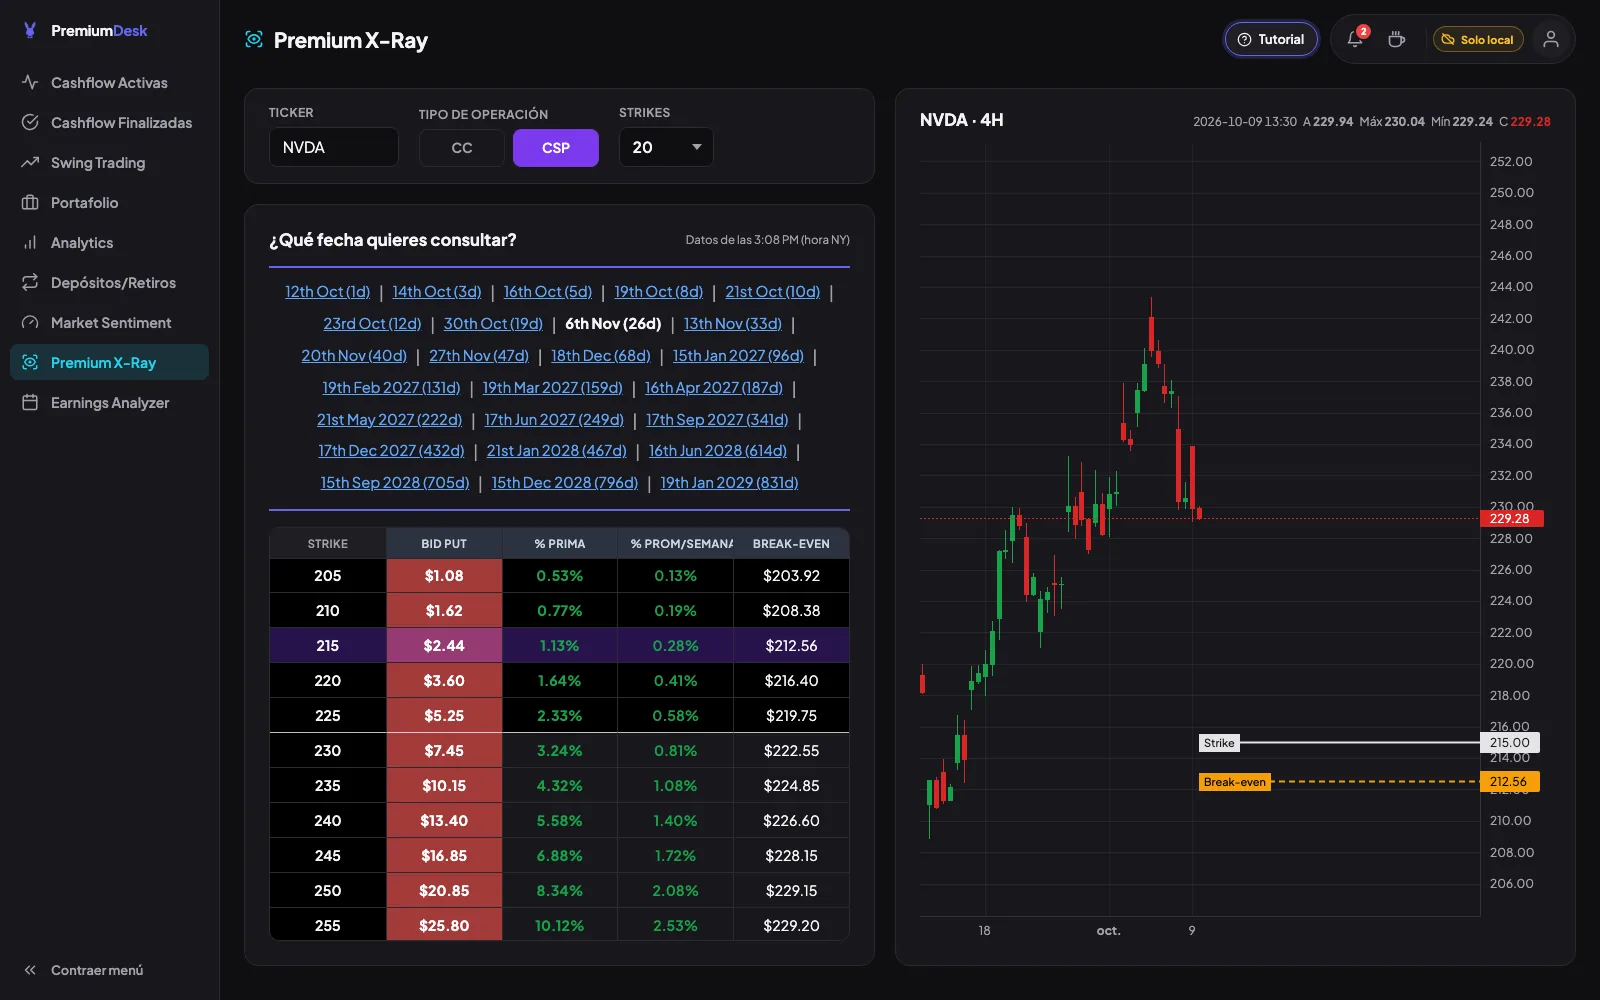Click the BREAK-EVEN column header
This screenshot has width=1600, height=1000.
[791, 544]
